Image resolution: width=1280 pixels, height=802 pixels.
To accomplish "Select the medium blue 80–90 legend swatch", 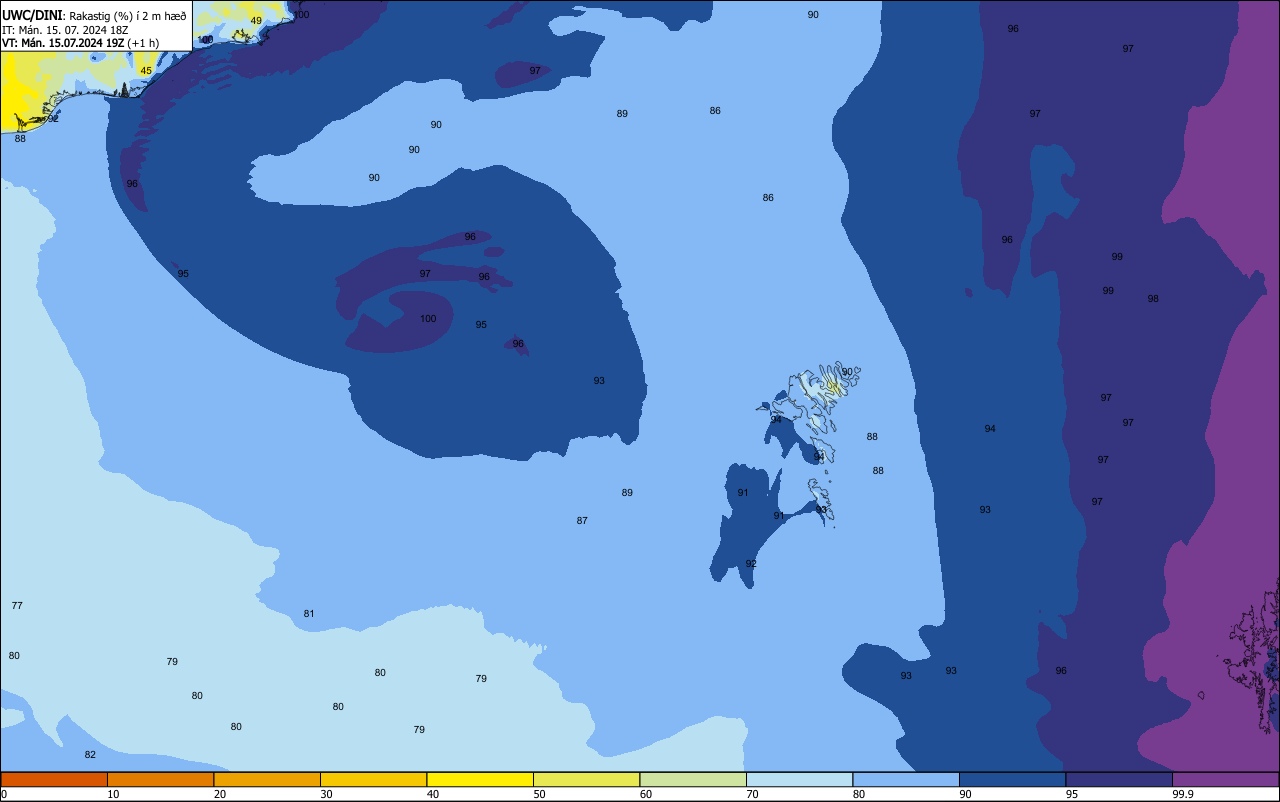I will click(906, 779).
